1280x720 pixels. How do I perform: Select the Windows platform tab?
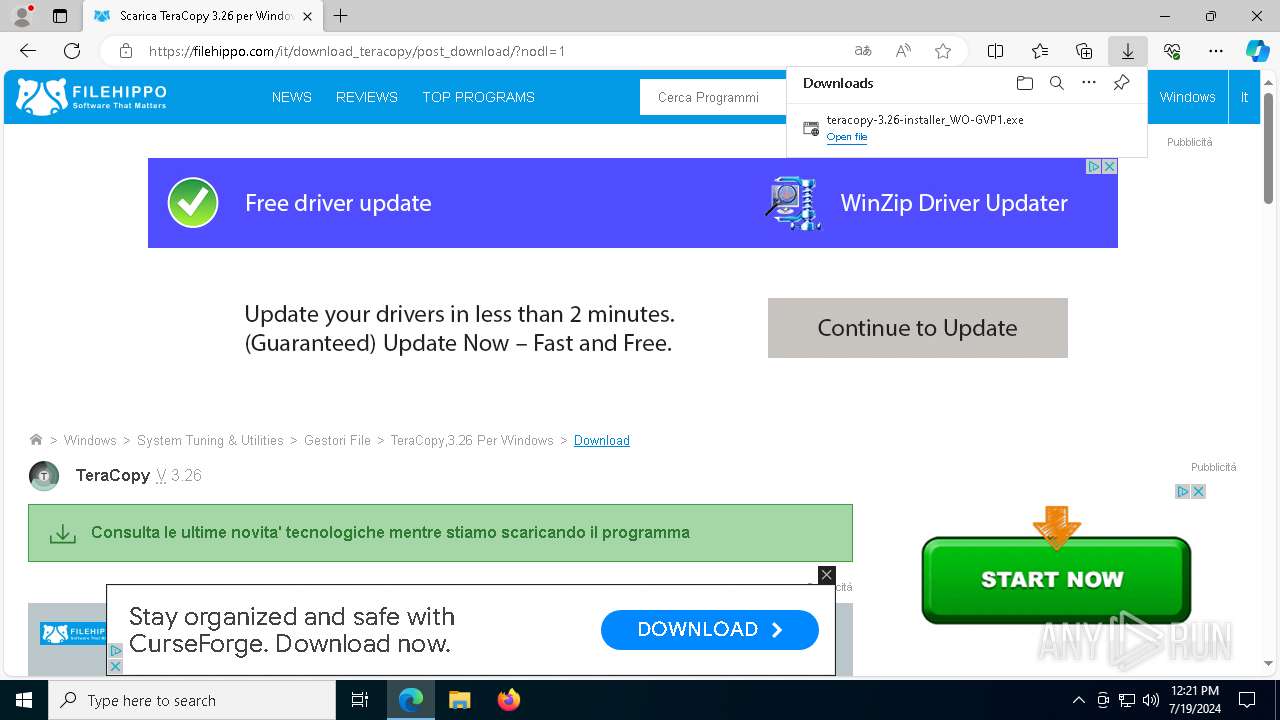tap(1187, 97)
